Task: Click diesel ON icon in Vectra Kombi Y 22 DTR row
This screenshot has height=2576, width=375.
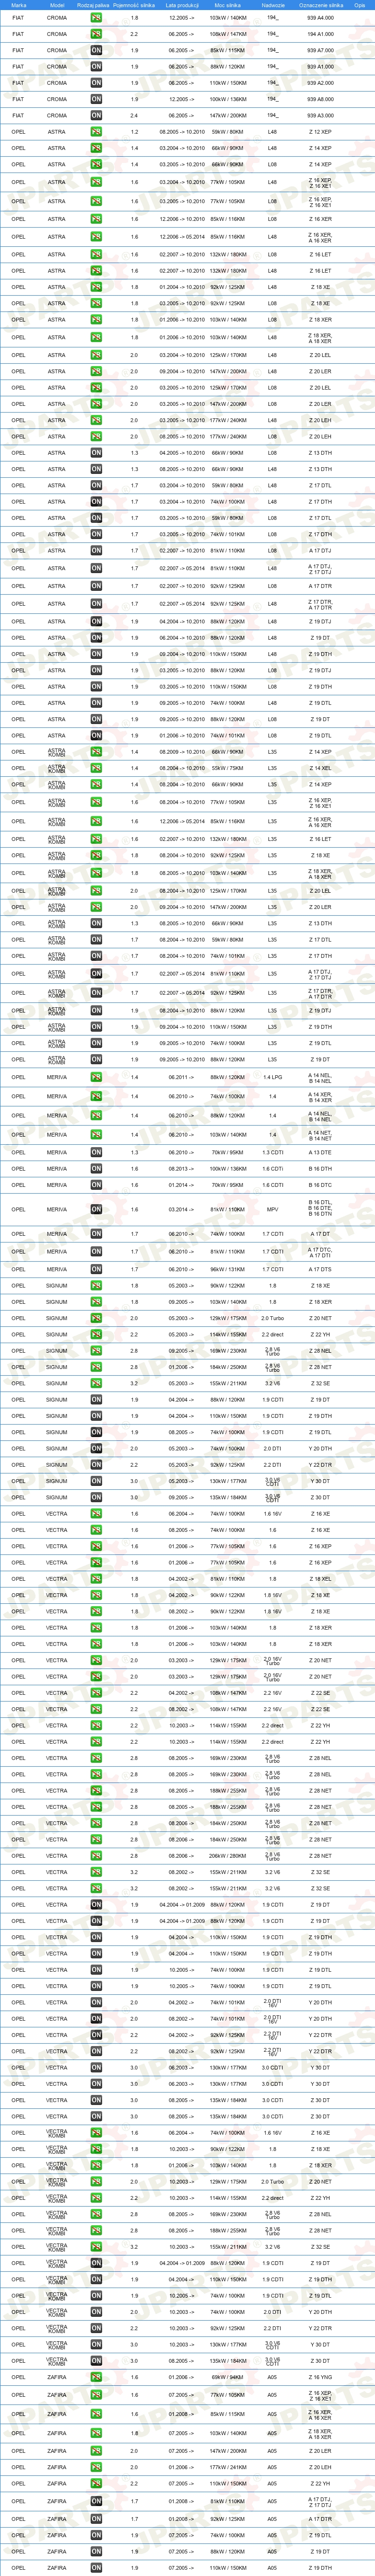Action: (96, 2328)
